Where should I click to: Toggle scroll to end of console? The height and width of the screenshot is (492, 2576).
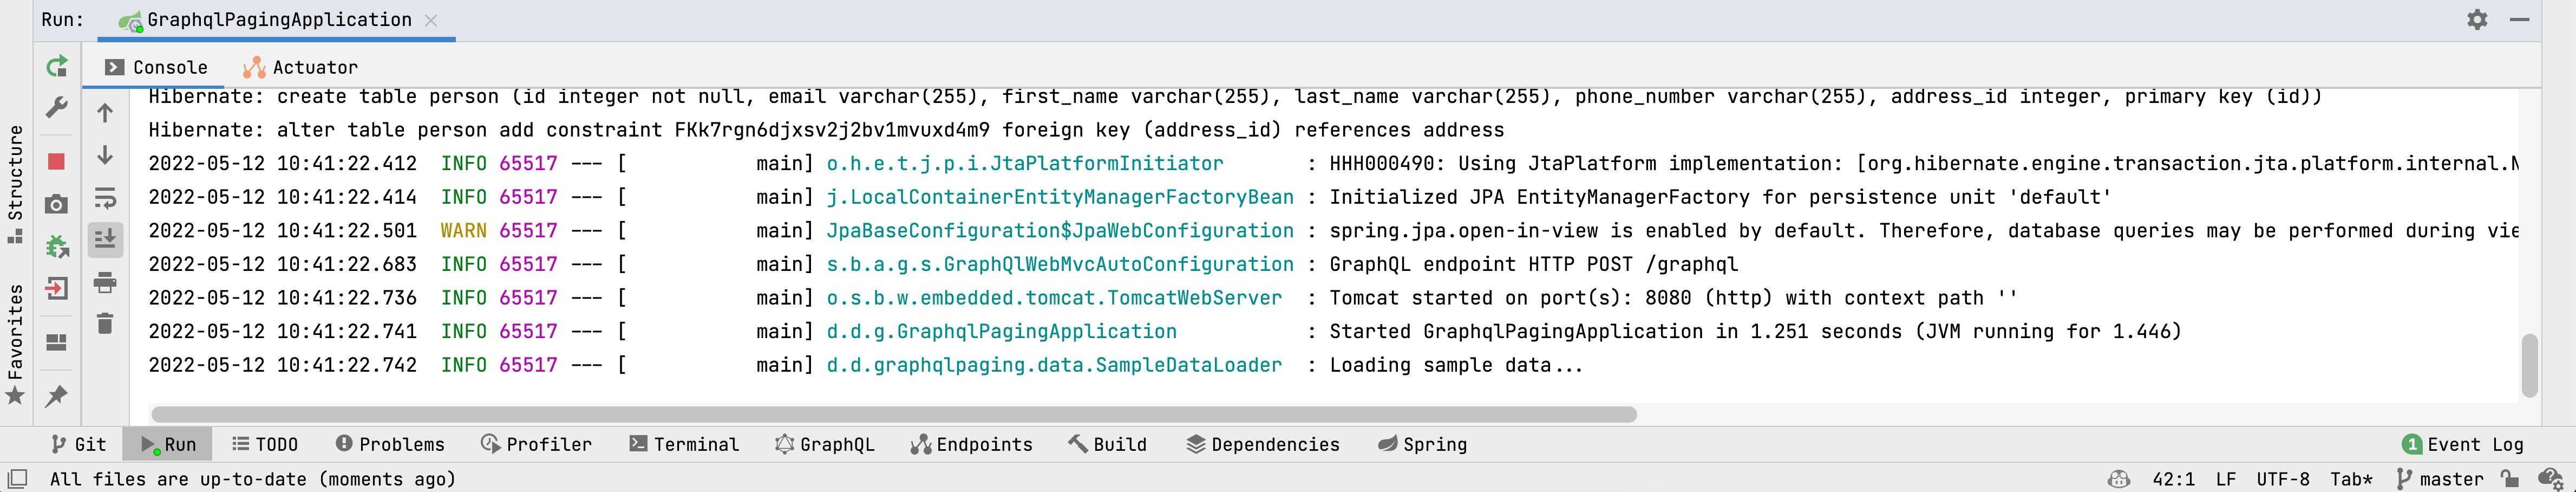point(105,239)
